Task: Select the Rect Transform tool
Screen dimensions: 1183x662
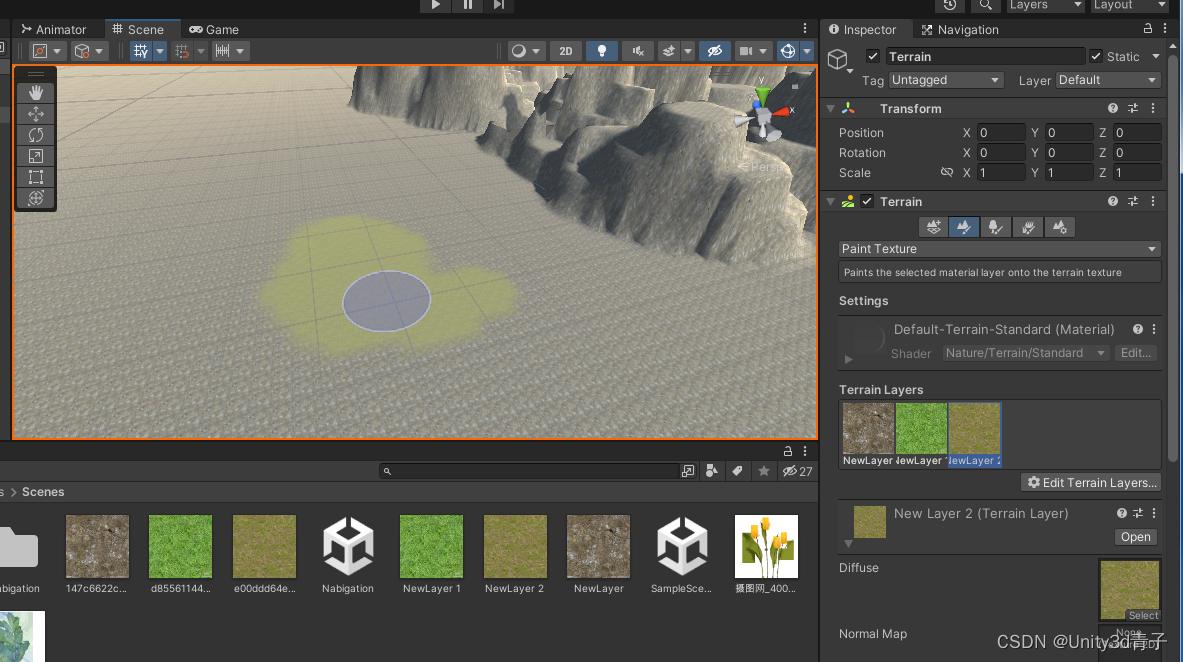Action: click(x=35, y=177)
